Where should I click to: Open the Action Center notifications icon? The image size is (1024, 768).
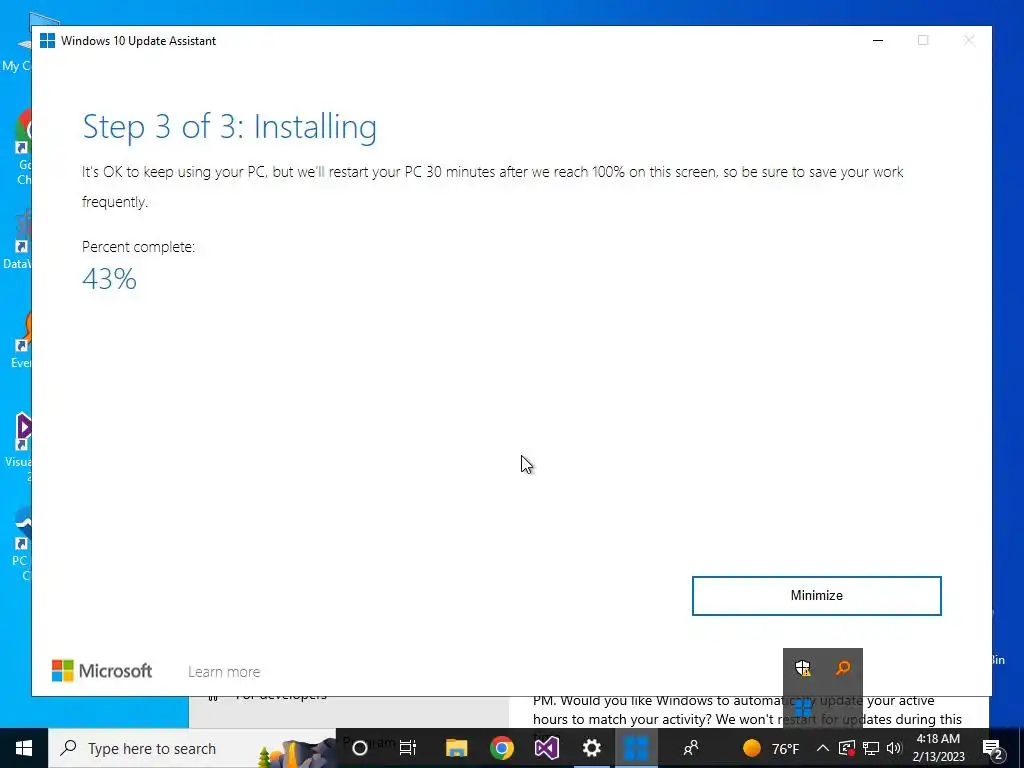992,748
